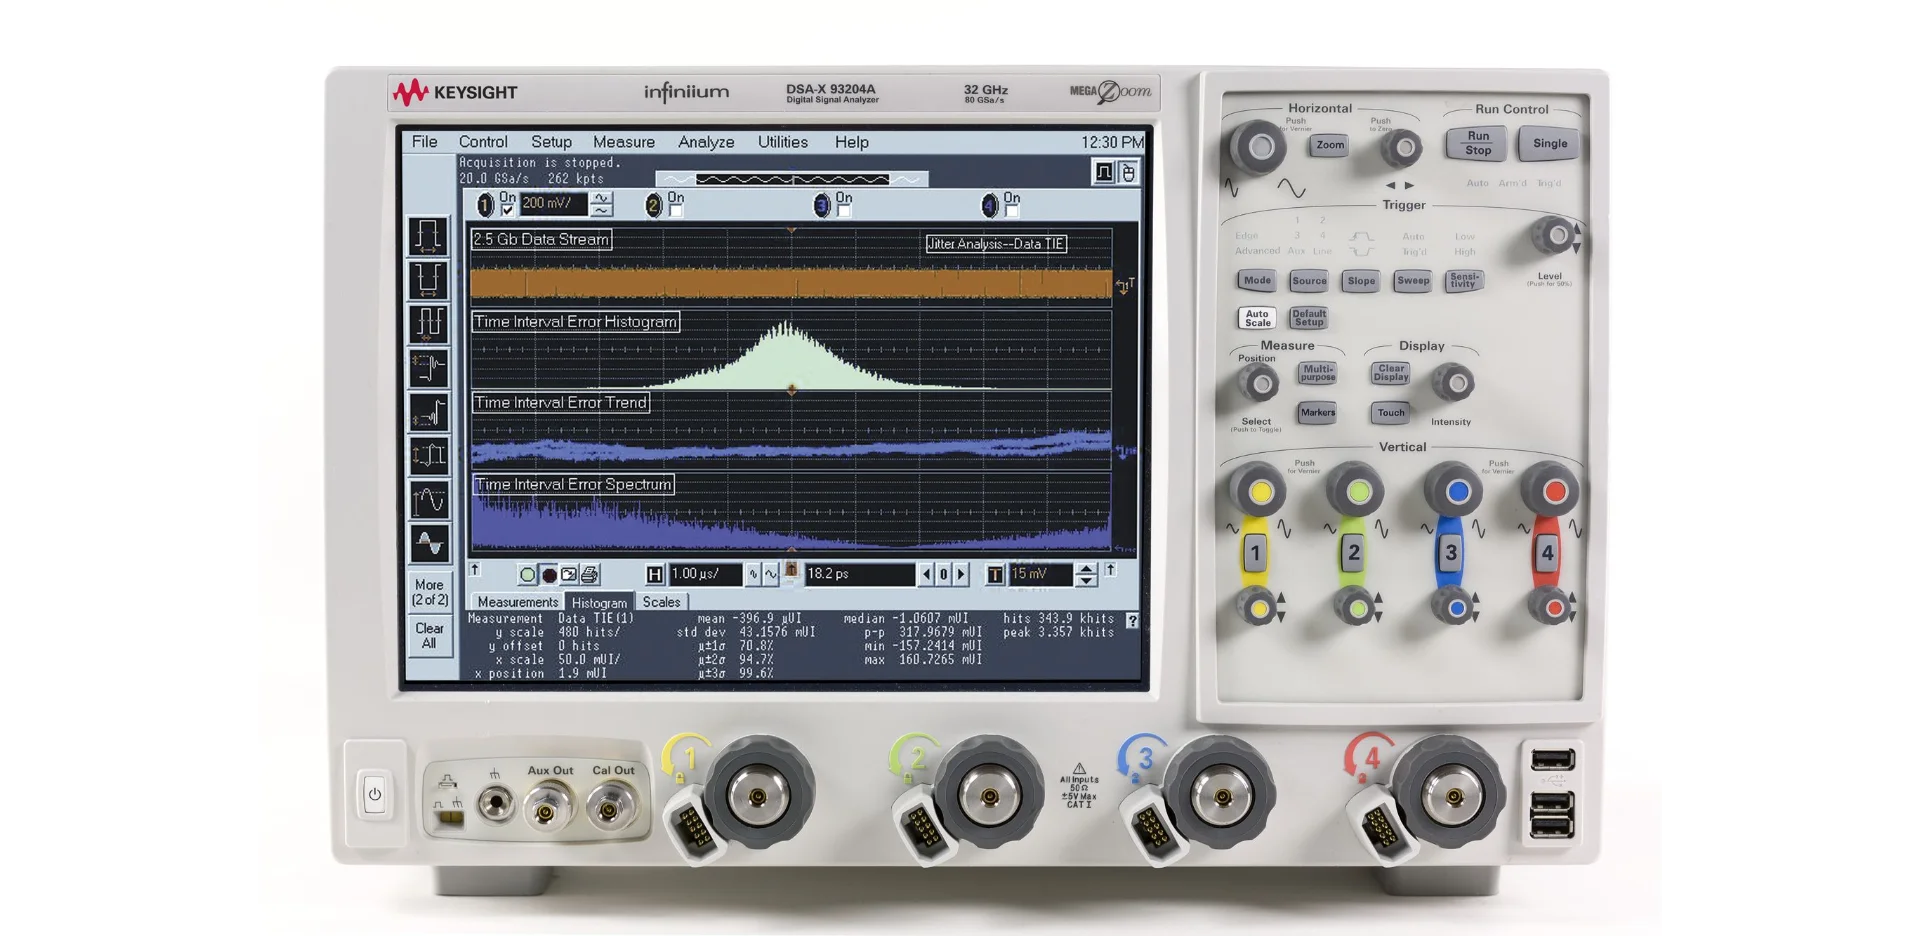Open the File menu
The width and height of the screenshot is (1920, 936).
(424, 142)
